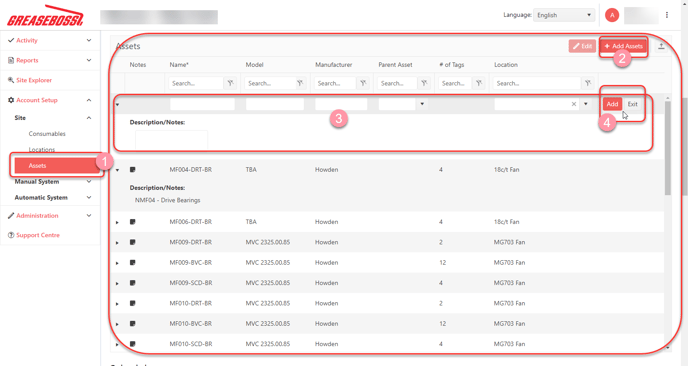
Task: Open the Parent Asset dropdown in new row
Action: tap(422, 104)
